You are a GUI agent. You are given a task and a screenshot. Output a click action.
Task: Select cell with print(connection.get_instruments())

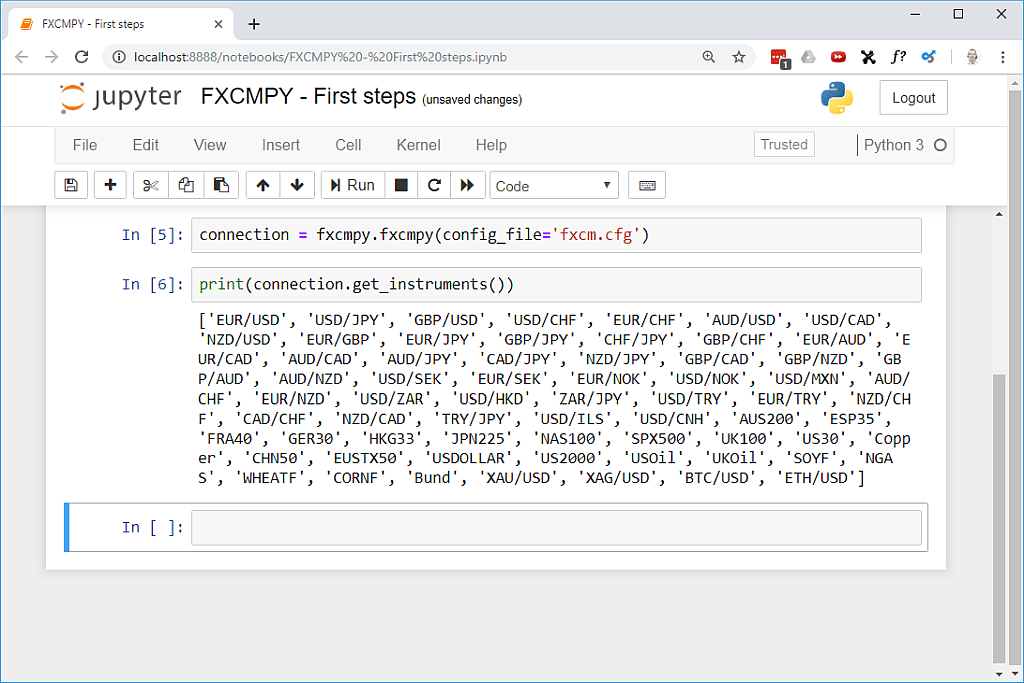point(556,285)
